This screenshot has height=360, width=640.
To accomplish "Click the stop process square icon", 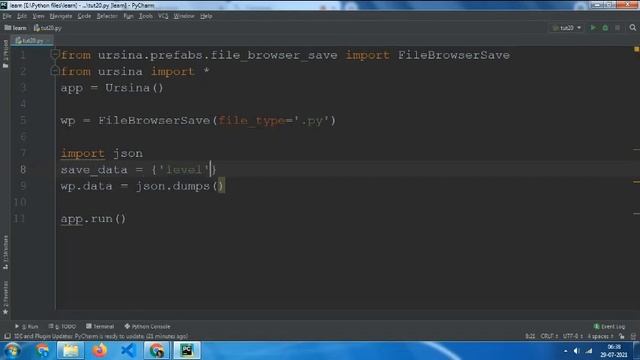I will pyautogui.click(x=618, y=28).
